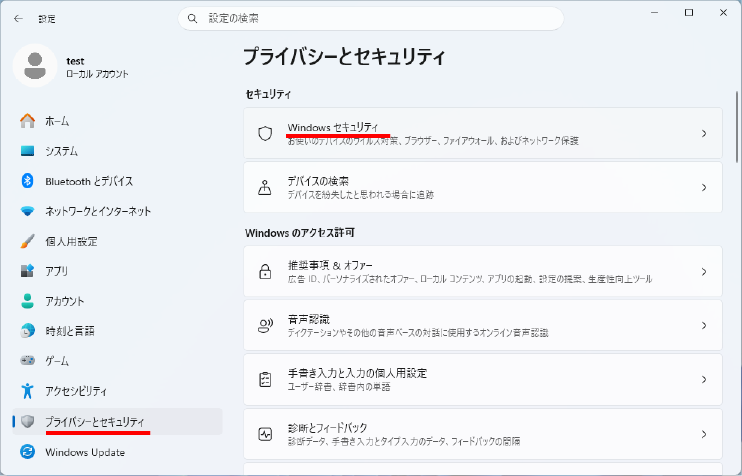Viewport: 742px width, 476px height.
Task: Select ゲーム label in sidebar
Action: click(57, 361)
